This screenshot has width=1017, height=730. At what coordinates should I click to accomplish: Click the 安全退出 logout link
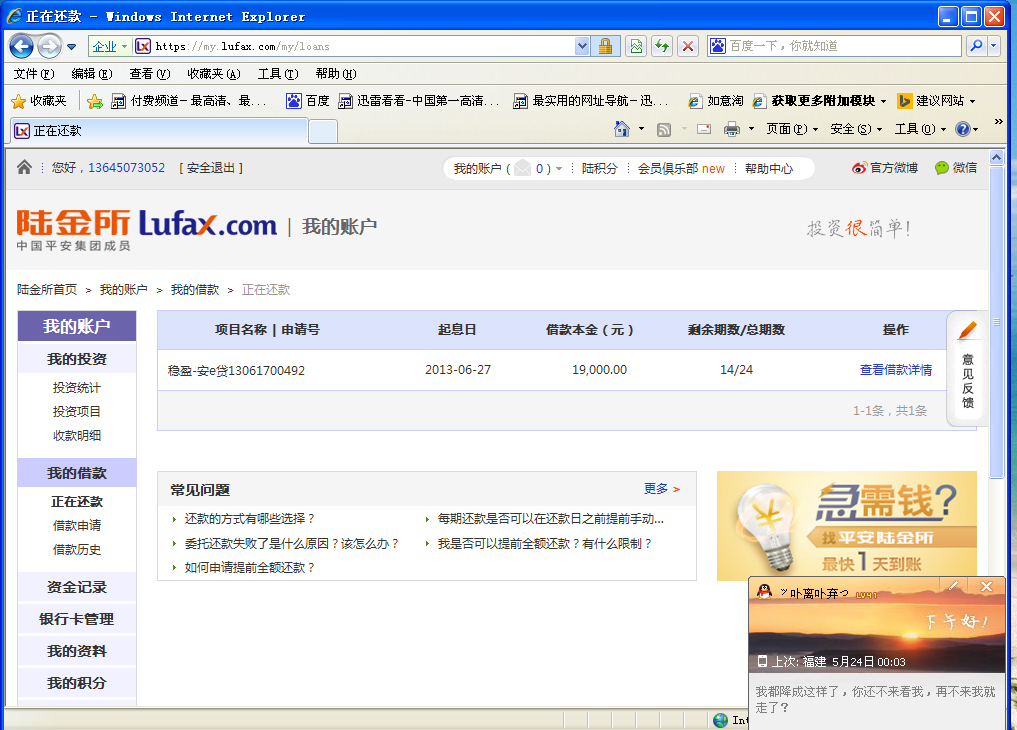point(211,168)
